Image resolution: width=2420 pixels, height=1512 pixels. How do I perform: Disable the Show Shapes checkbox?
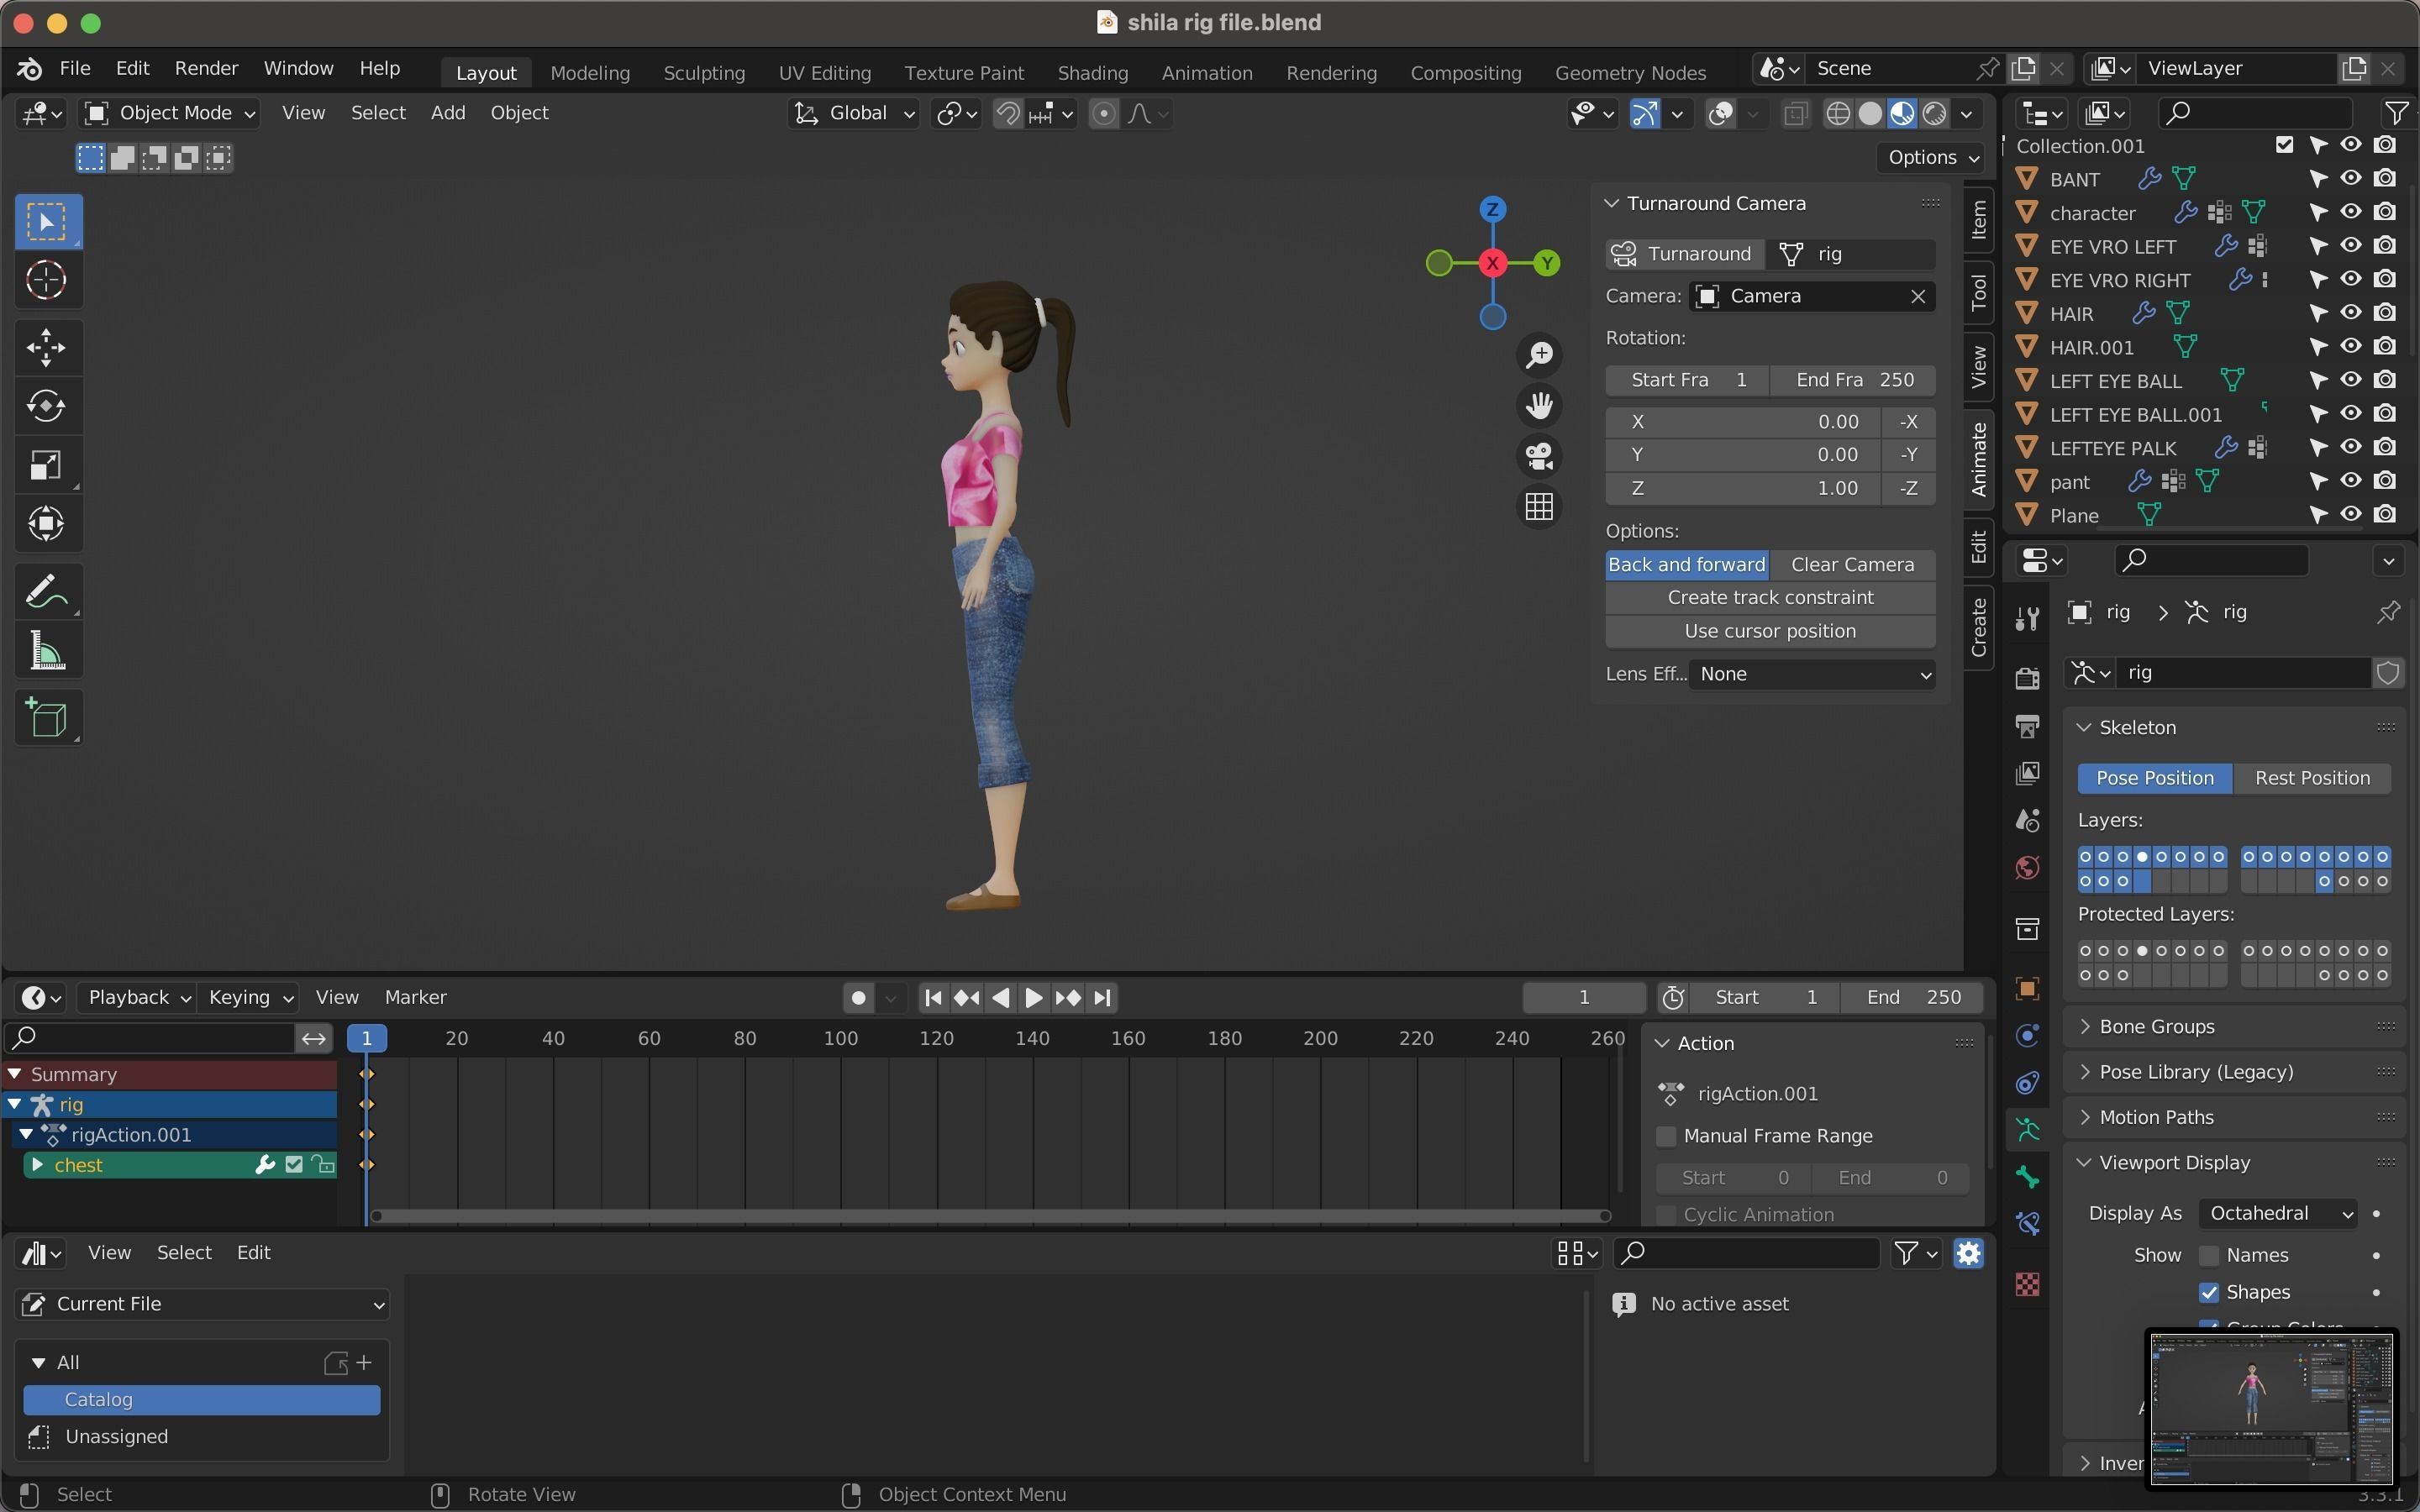click(2209, 1293)
